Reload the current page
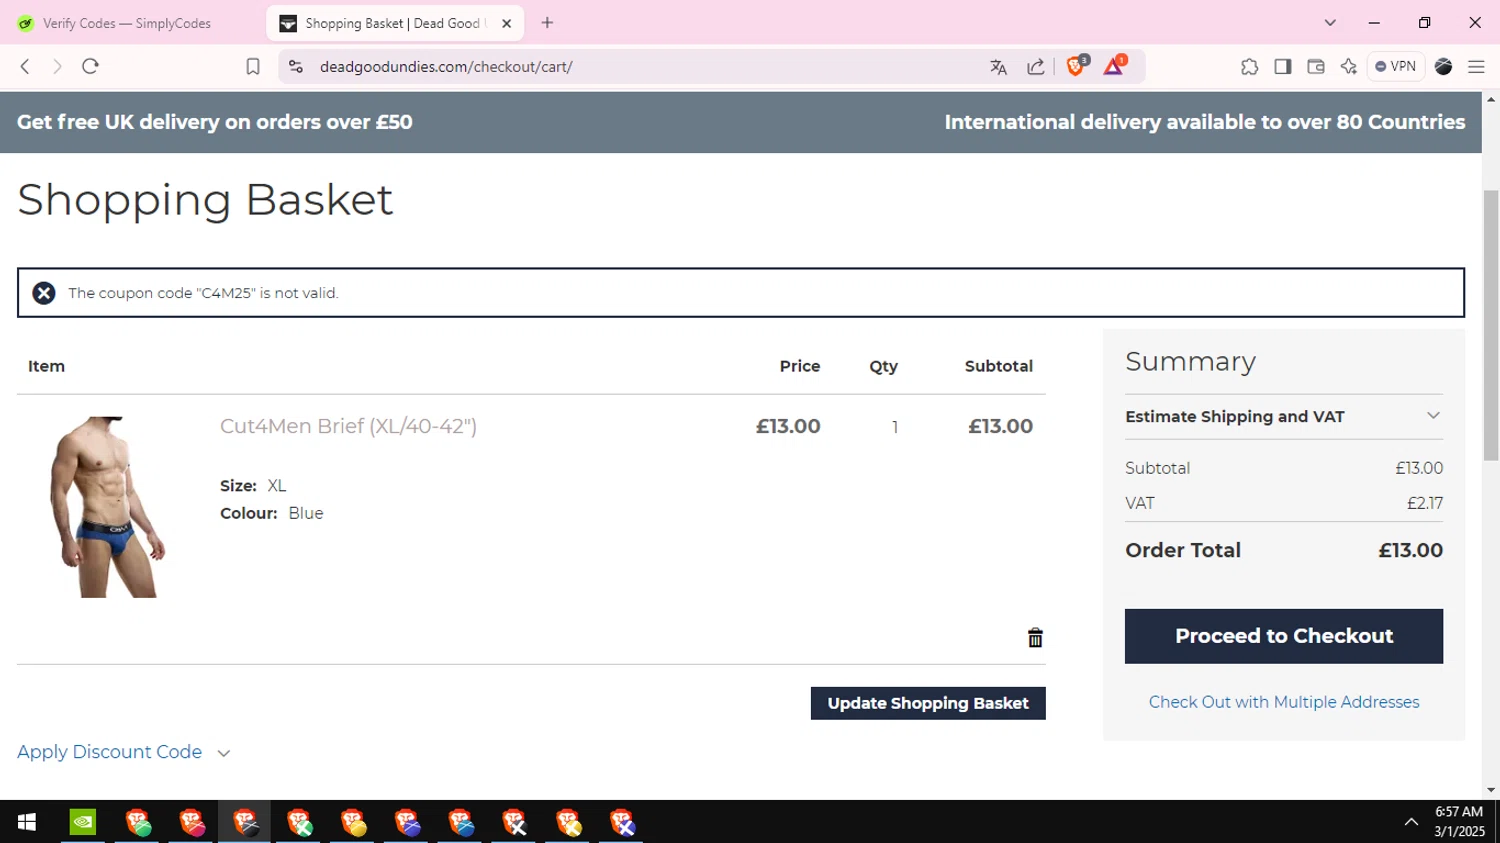 (90, 66)
